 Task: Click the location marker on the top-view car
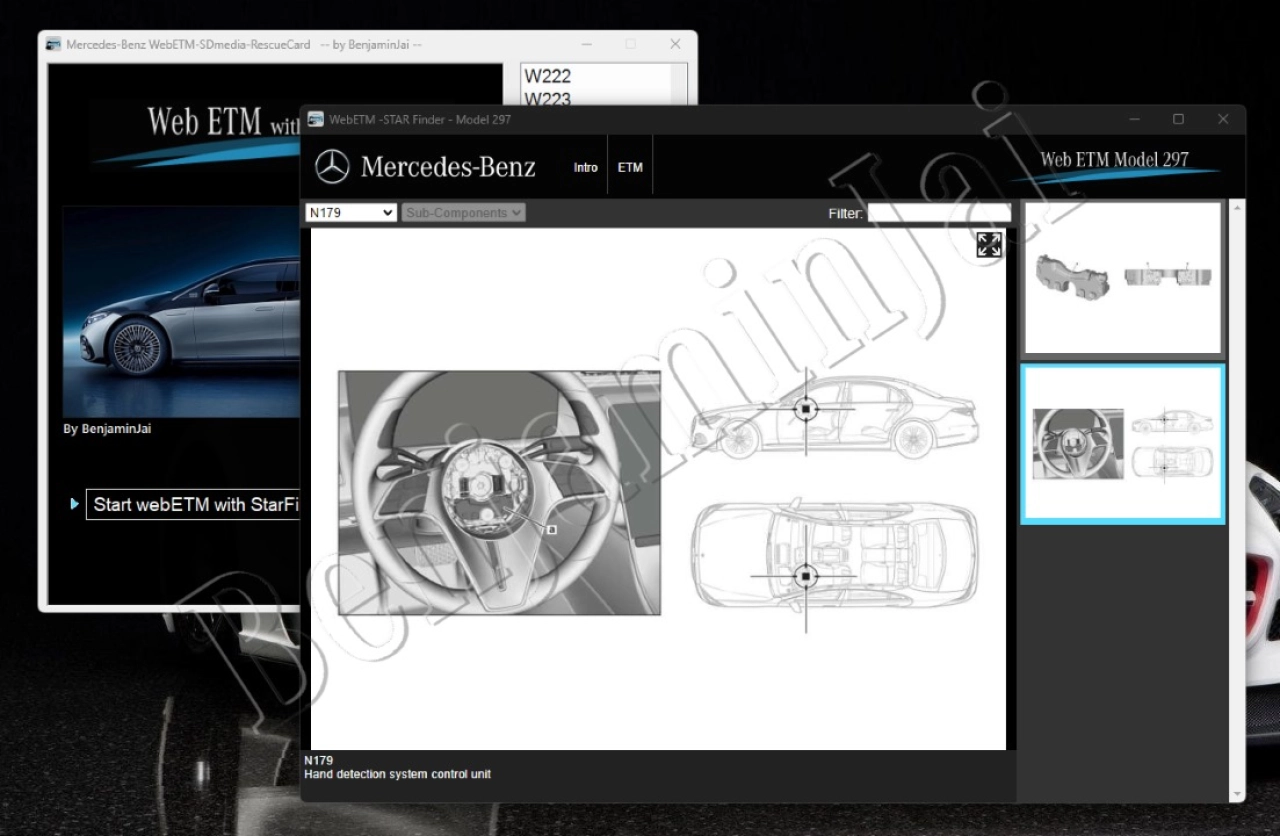click(x=806, y=576)
